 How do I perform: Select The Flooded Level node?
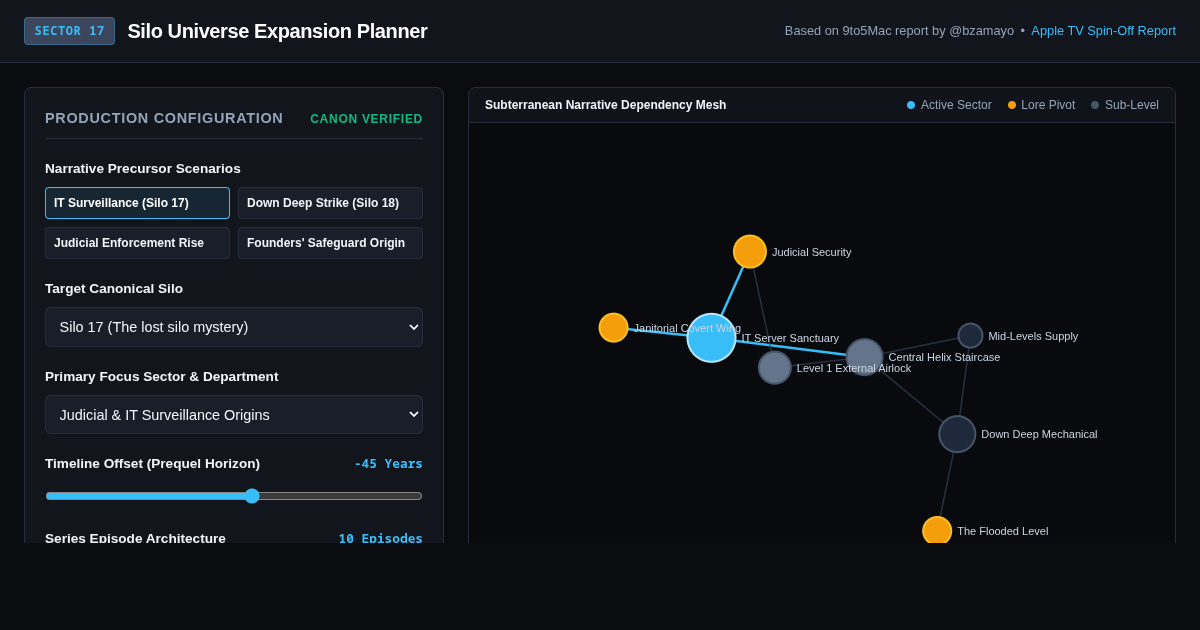coord(937,531)
